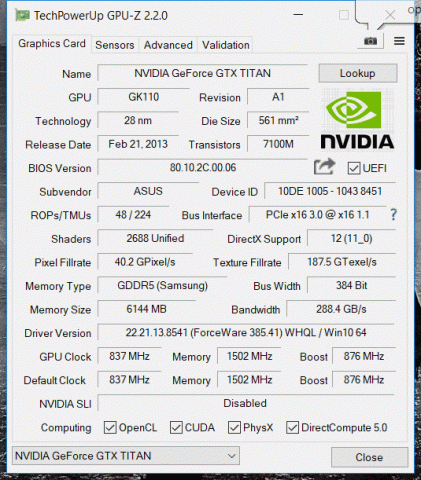Click the Default Clock field 837 MHz
This screenshot has width=421, height=480.
tap(129, 380)
